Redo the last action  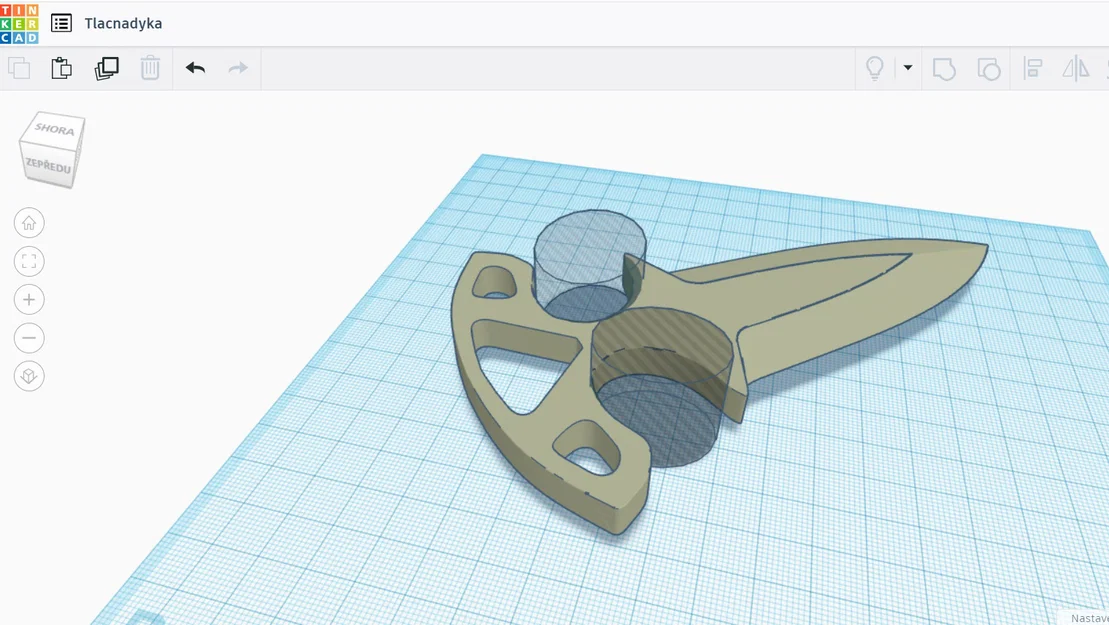coord(237,68)
